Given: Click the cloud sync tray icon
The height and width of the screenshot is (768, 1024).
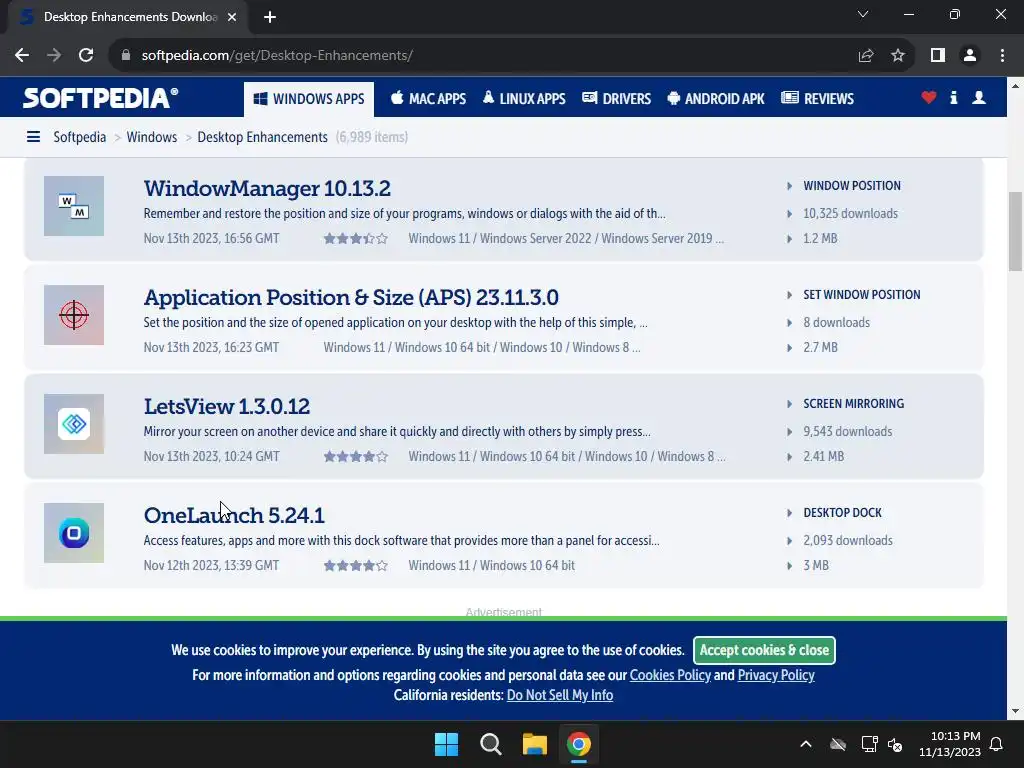Looking at the screenshot, I should pos(838,744).
